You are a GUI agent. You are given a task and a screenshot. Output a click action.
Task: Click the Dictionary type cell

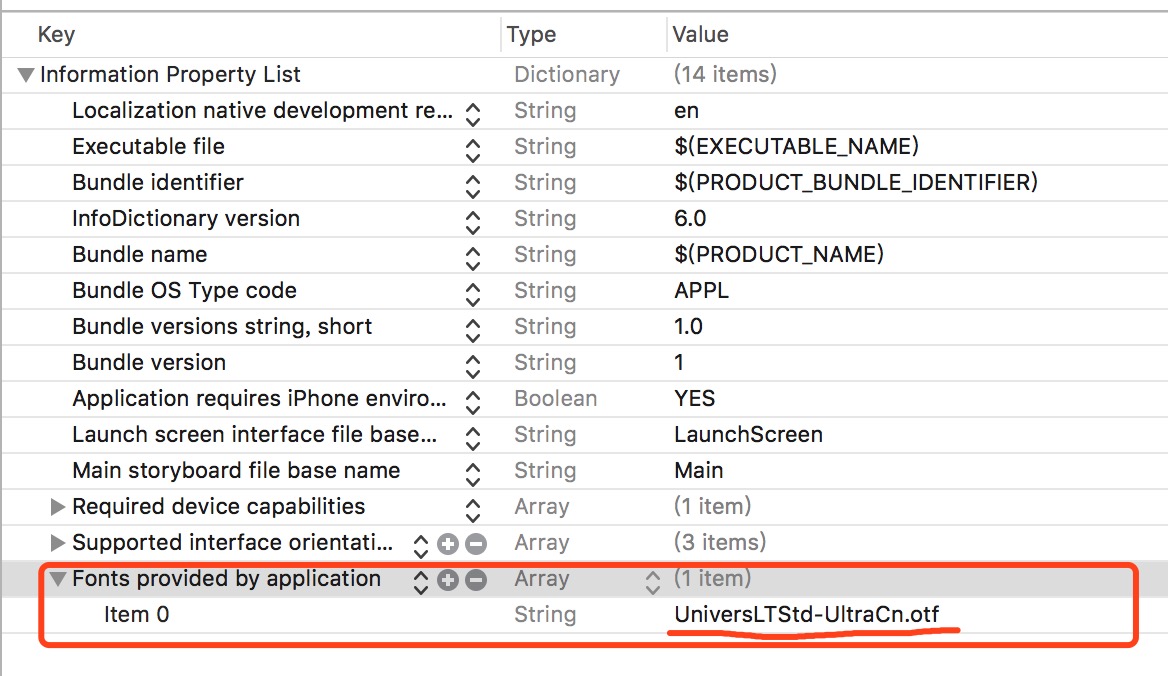click(567, 74)
